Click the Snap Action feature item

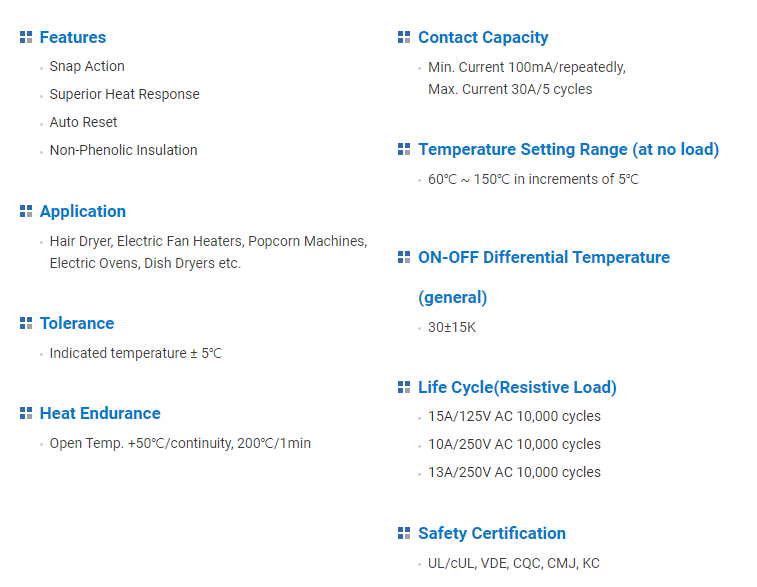[87, 66]
